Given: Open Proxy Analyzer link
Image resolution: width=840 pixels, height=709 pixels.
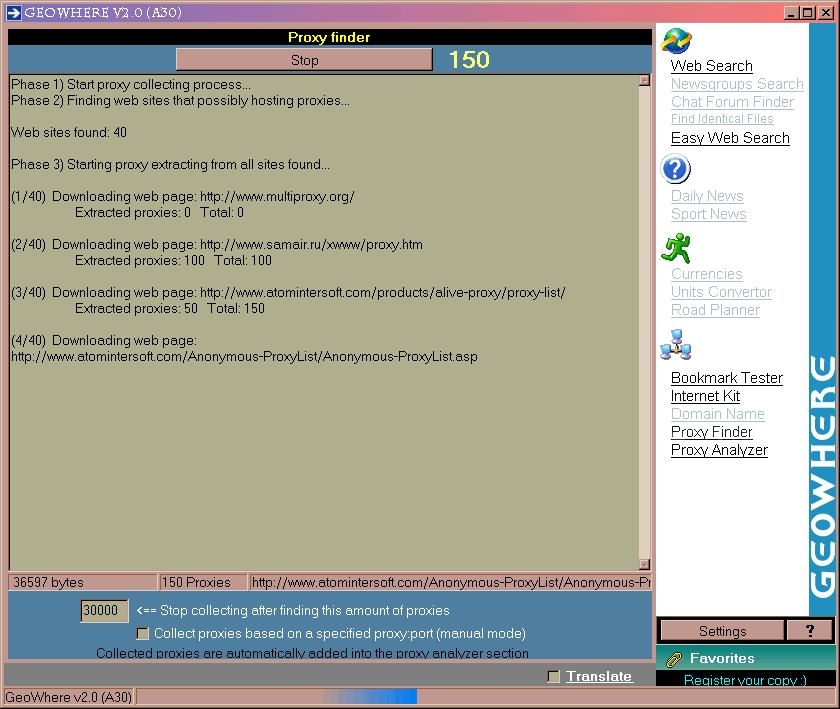Looking at the screenshot, I should coord(719,450).
